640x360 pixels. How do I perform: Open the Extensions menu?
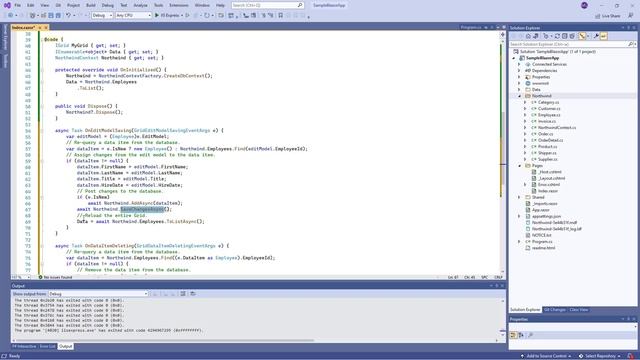pyautogui.click(x=179, y=5)
